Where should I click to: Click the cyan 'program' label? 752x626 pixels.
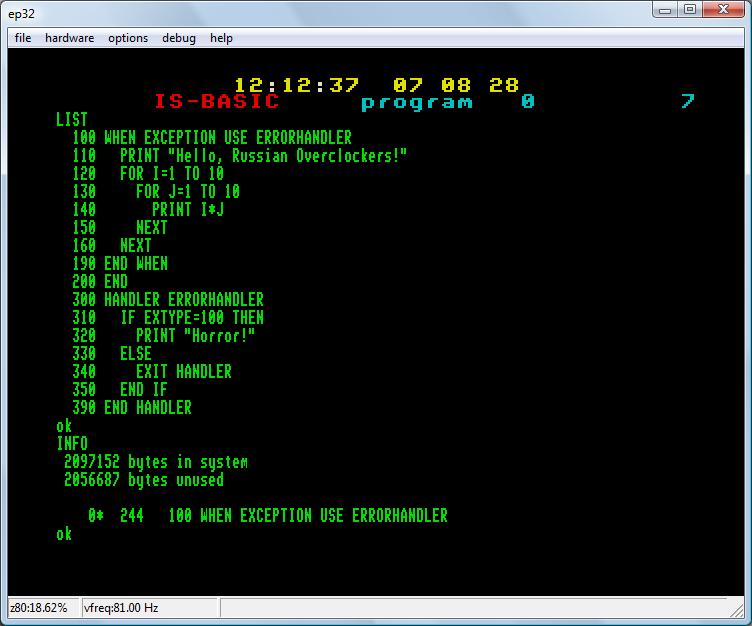(x=417, y=102)
